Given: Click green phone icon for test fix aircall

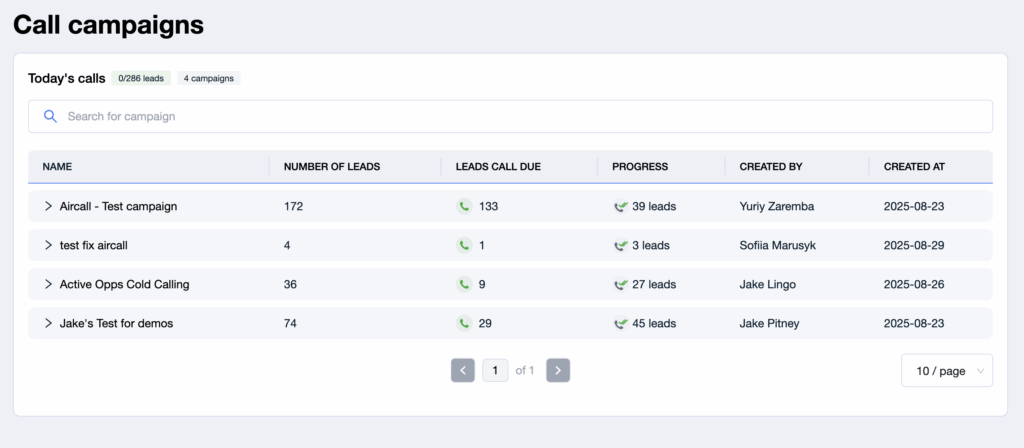Looking at the screenshot, I should [x=464, y=246].
